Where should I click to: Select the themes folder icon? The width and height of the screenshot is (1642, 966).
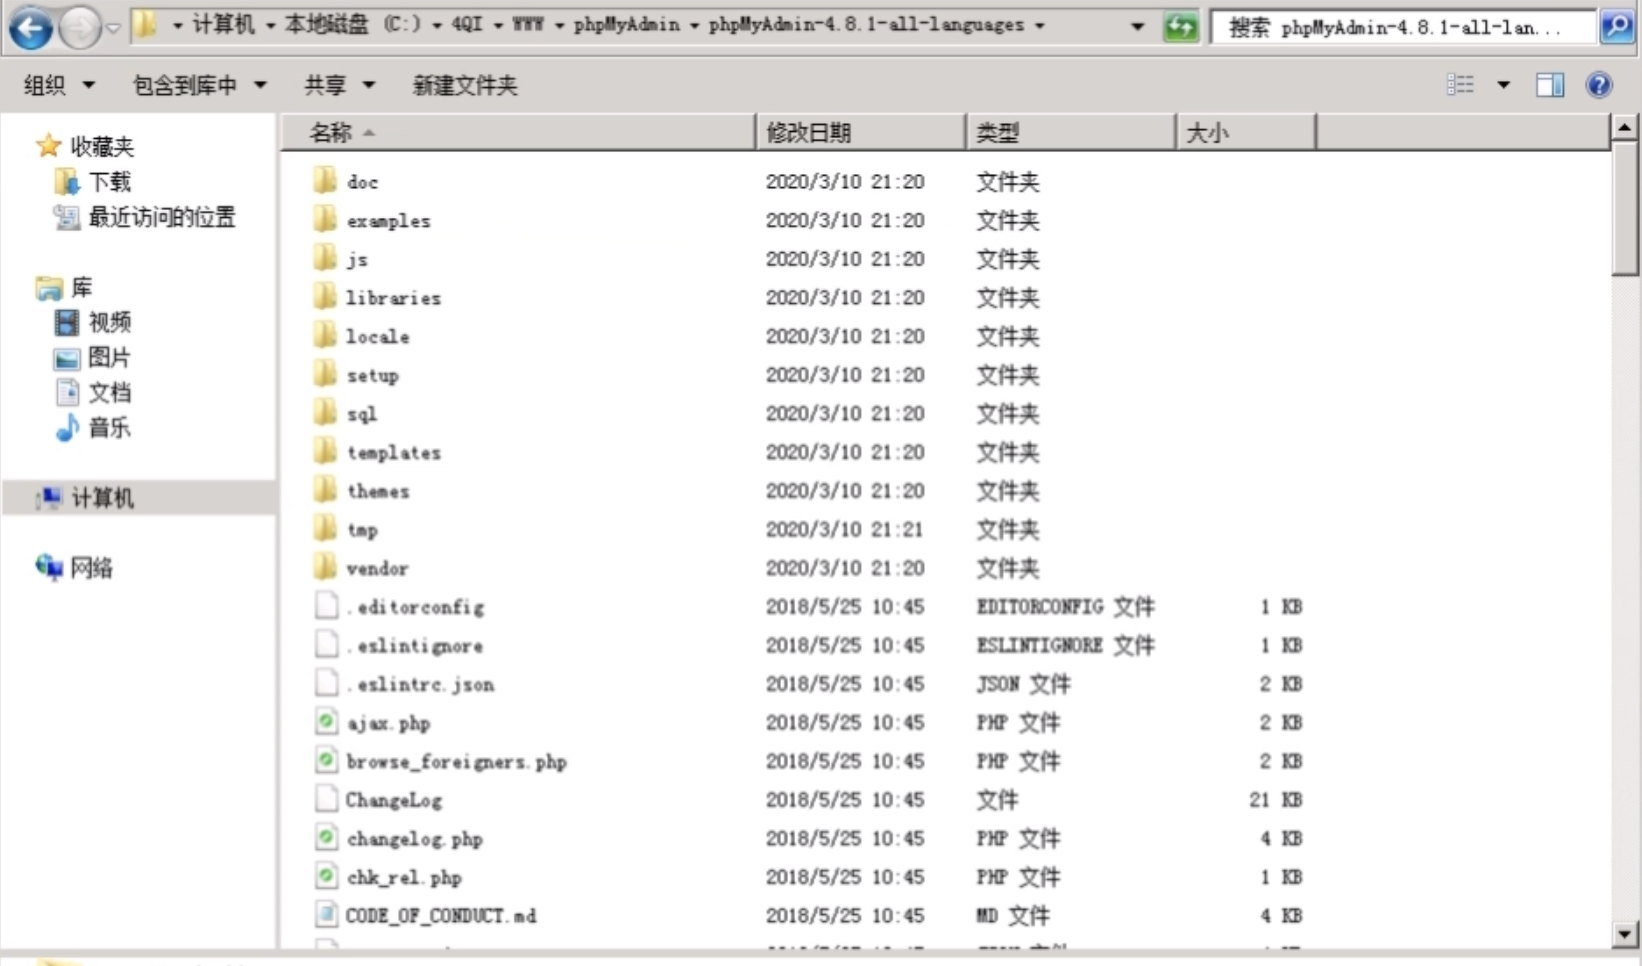pyautogui.click(x=325, y=490)
